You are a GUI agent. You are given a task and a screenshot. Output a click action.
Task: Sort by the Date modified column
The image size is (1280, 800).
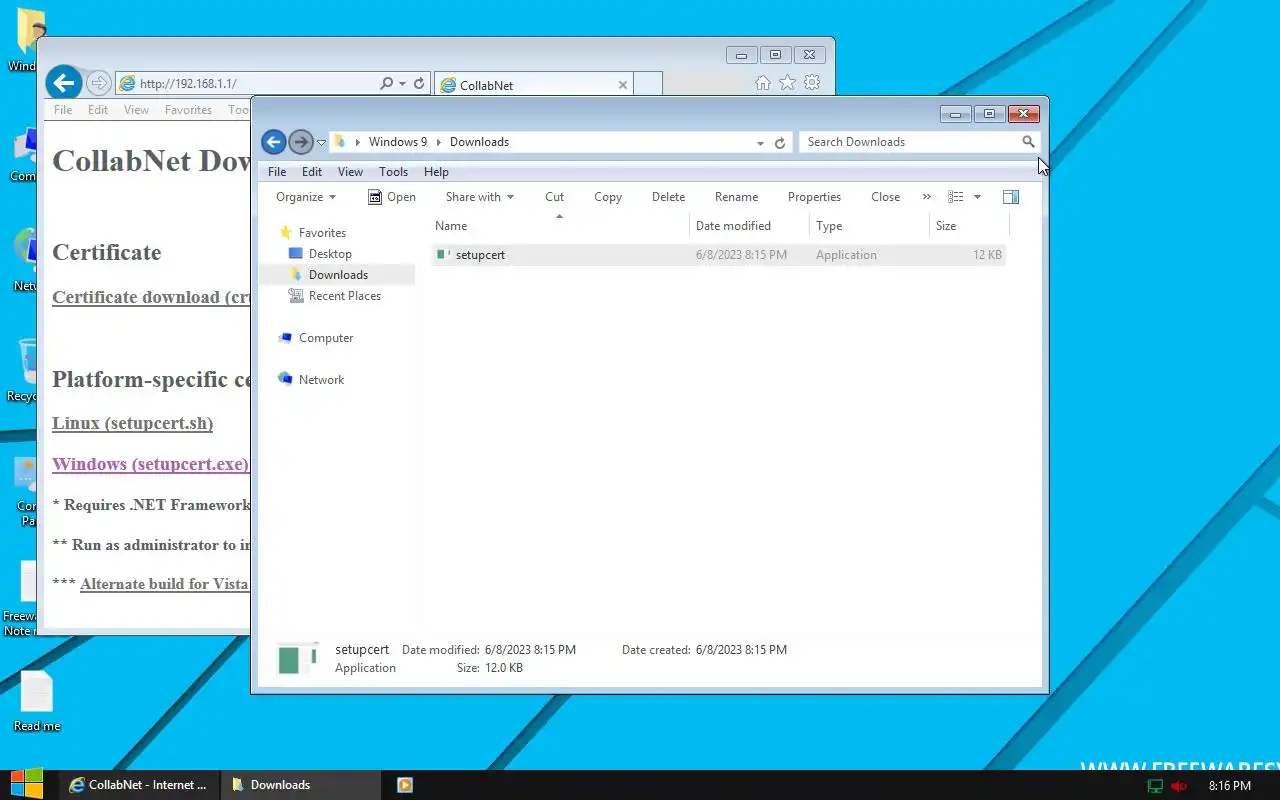click(x=749, y=226)
